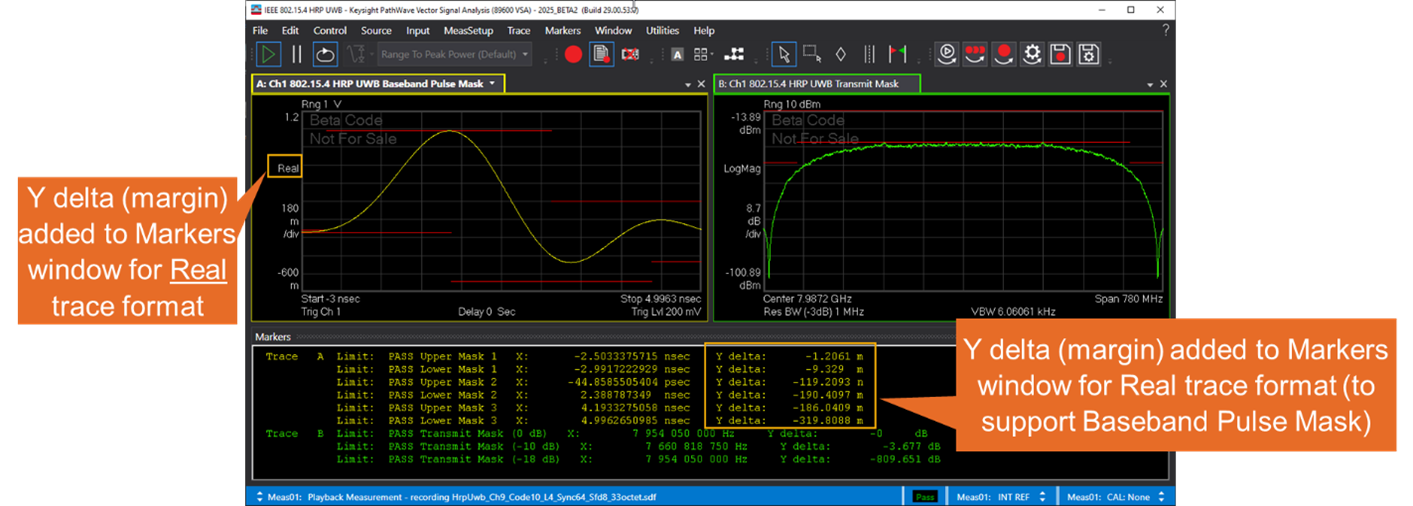
Task: Select the arrow pointer tool
Action: click(x=784, y=54)
